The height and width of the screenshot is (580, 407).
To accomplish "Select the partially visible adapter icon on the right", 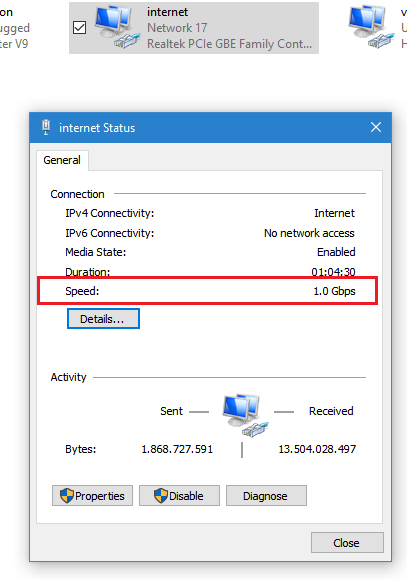I will pyautogui.click(x=371, y=28).
